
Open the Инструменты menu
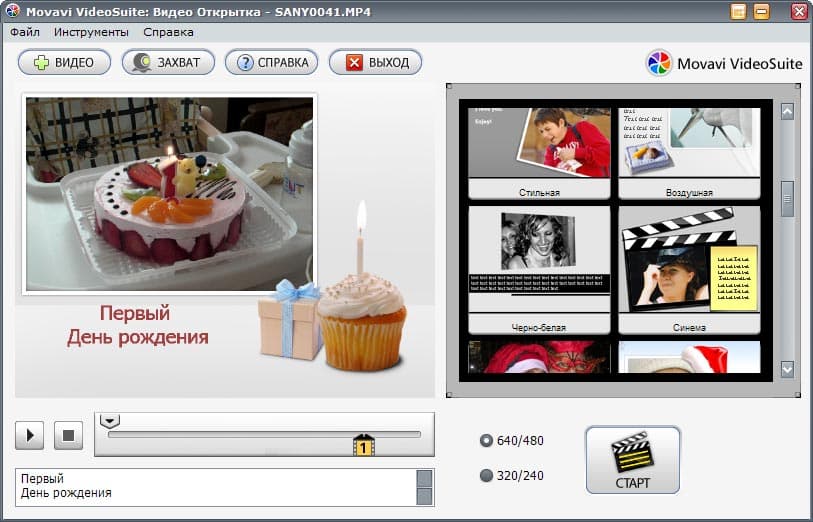click(x=91, y=32)
